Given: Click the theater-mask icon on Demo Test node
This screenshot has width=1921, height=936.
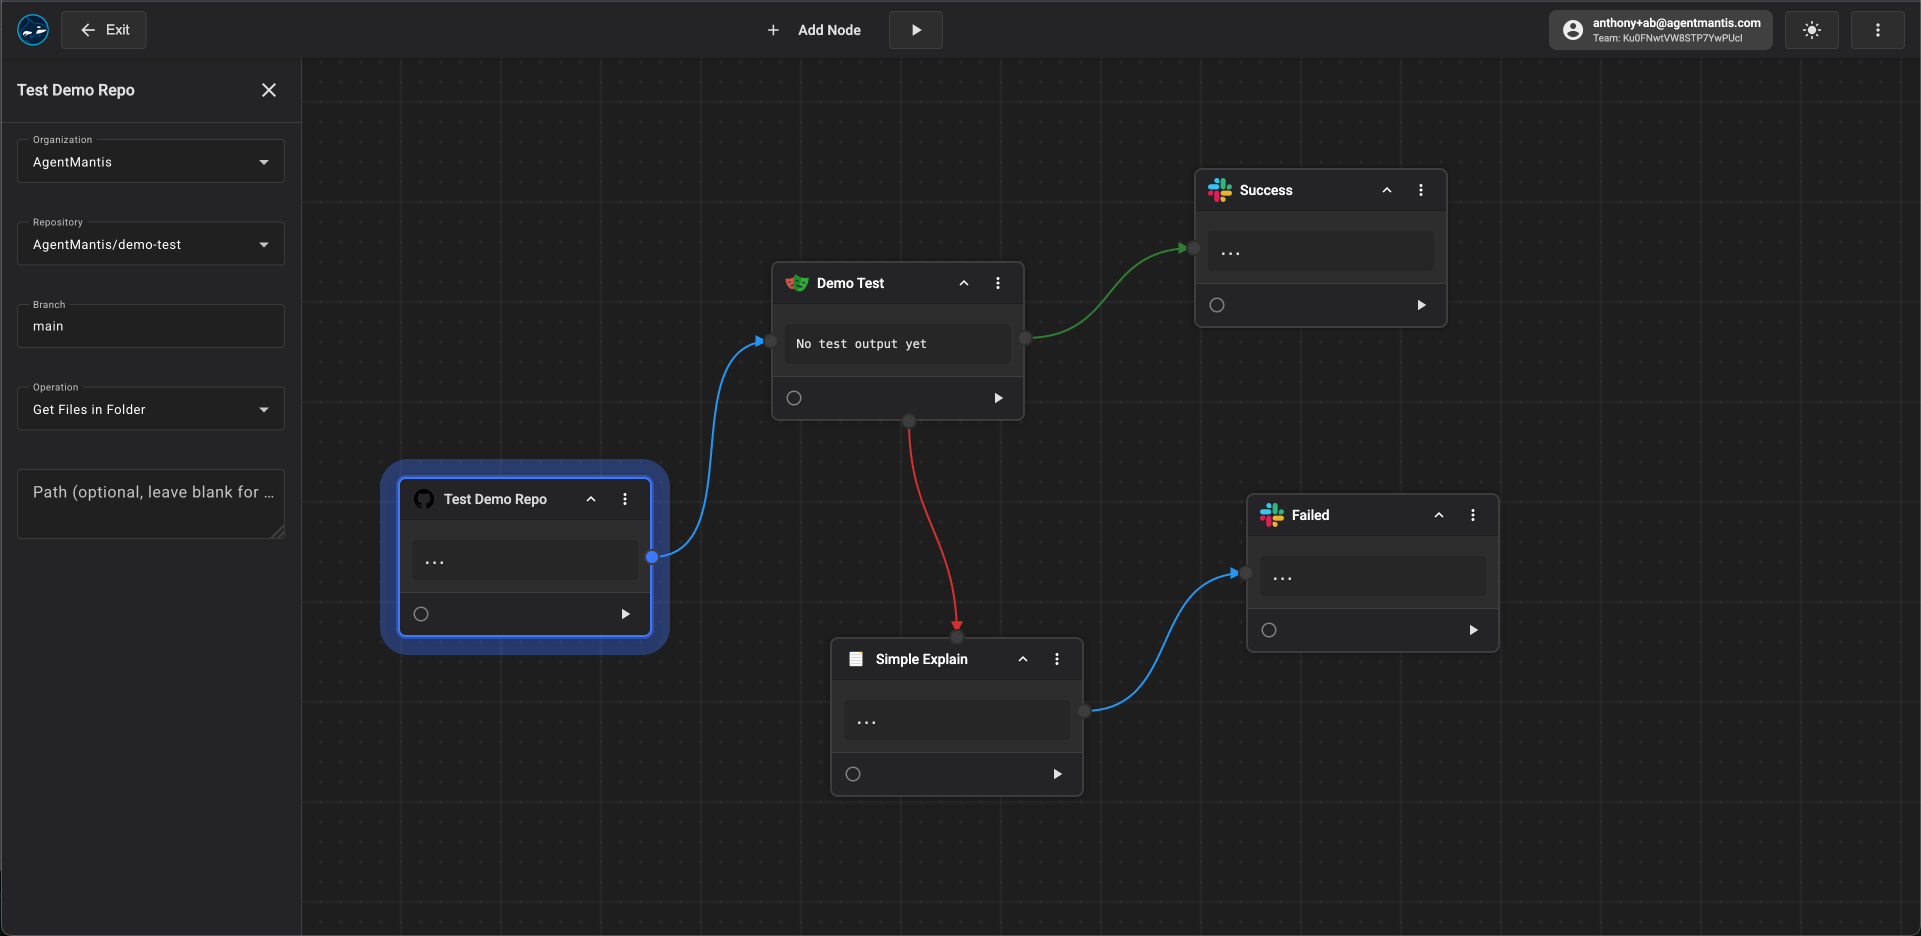Looking at the screenshot, I should coord(797,283).
